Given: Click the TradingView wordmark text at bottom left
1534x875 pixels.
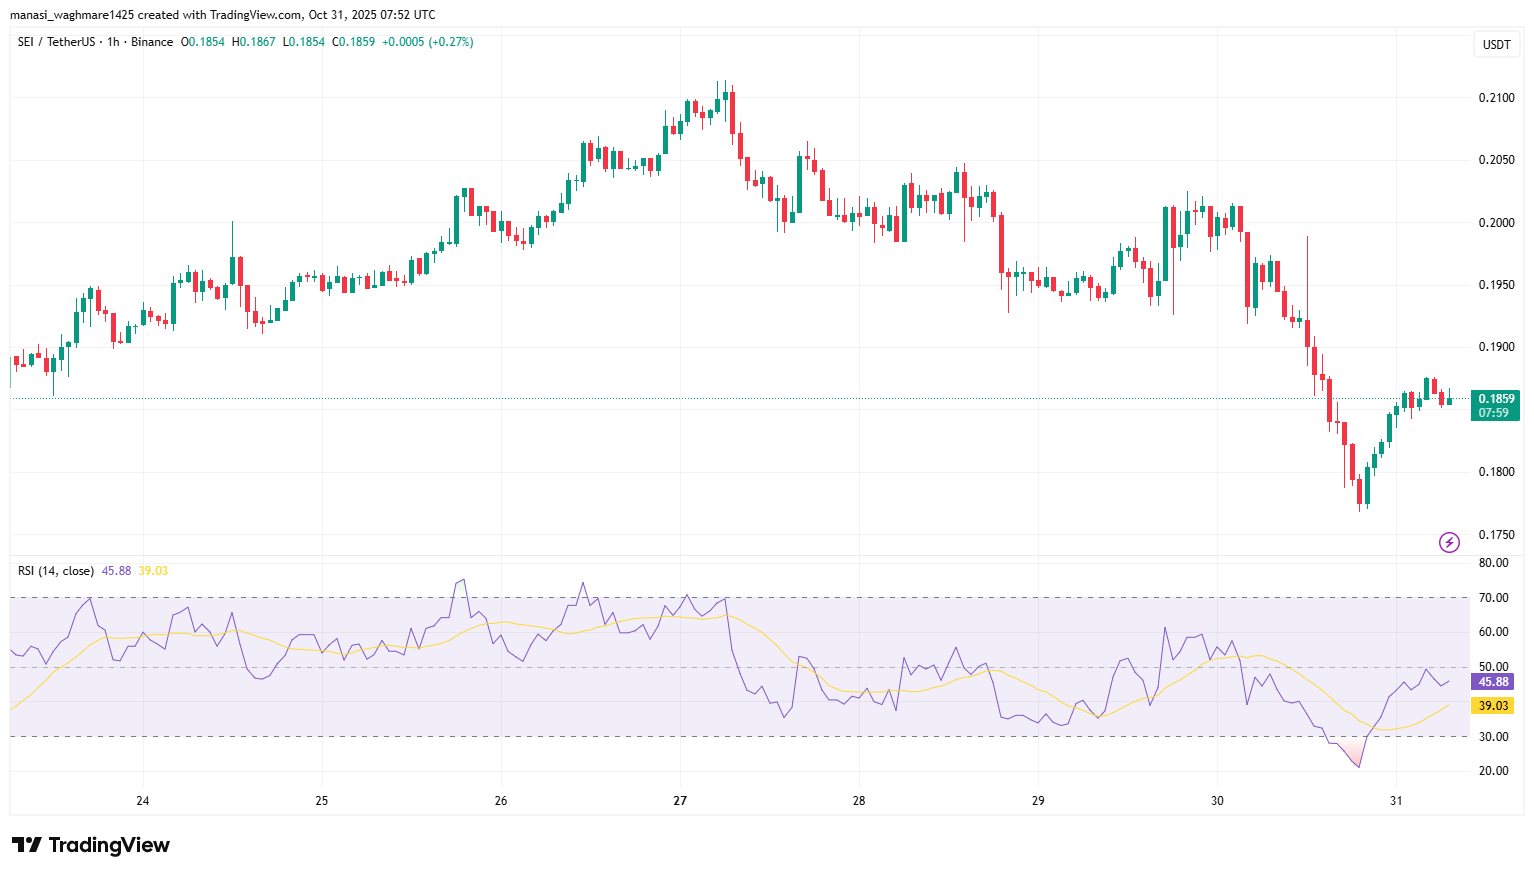Looking at the screenshot, I should coord(109,845).
